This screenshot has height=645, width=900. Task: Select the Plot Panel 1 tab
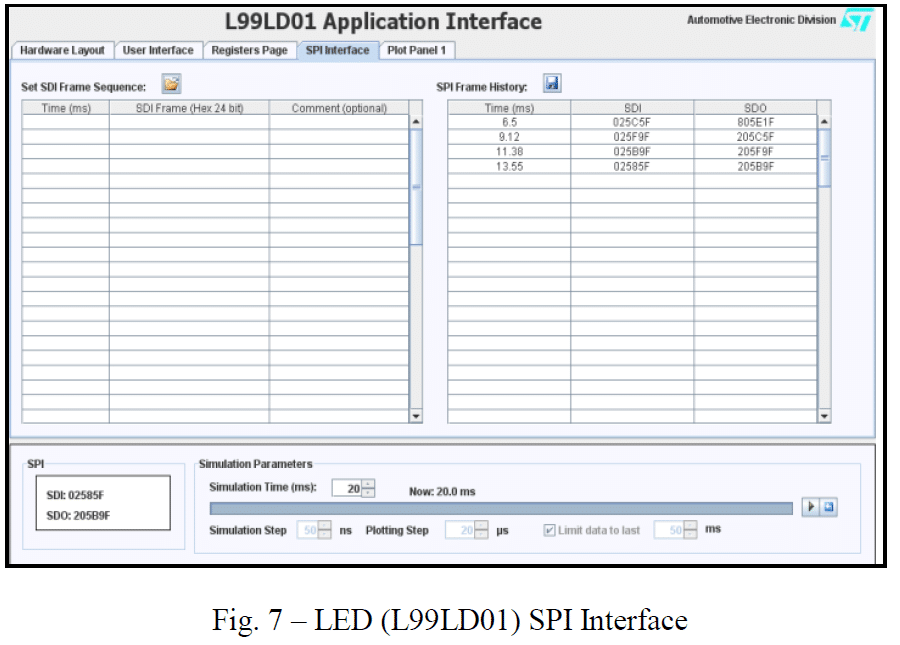[x=416, y=50]
